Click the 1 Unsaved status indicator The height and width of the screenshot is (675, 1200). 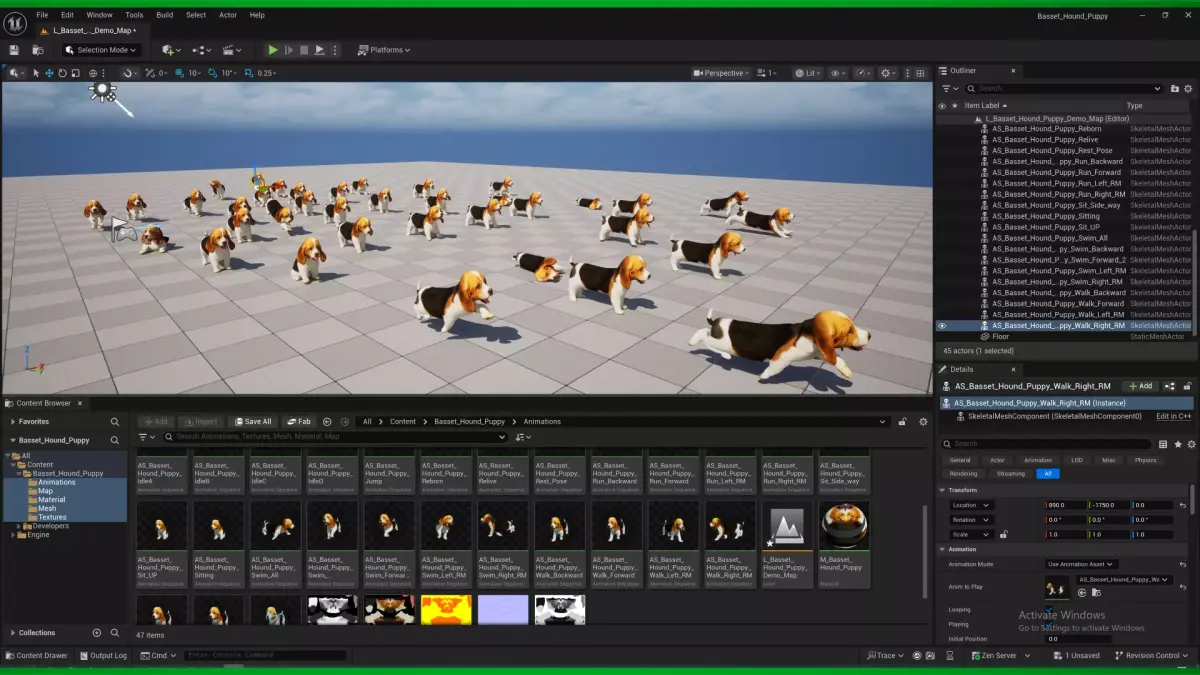pos(1077,656)
